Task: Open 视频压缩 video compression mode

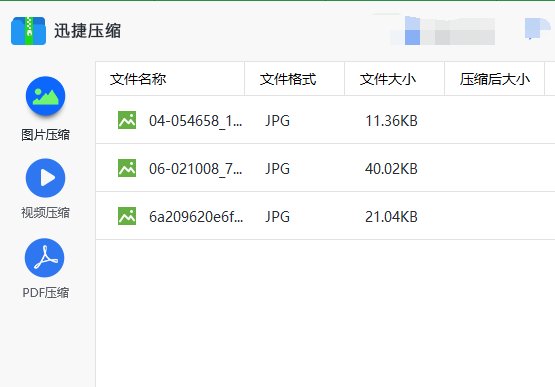Action: 45,178
